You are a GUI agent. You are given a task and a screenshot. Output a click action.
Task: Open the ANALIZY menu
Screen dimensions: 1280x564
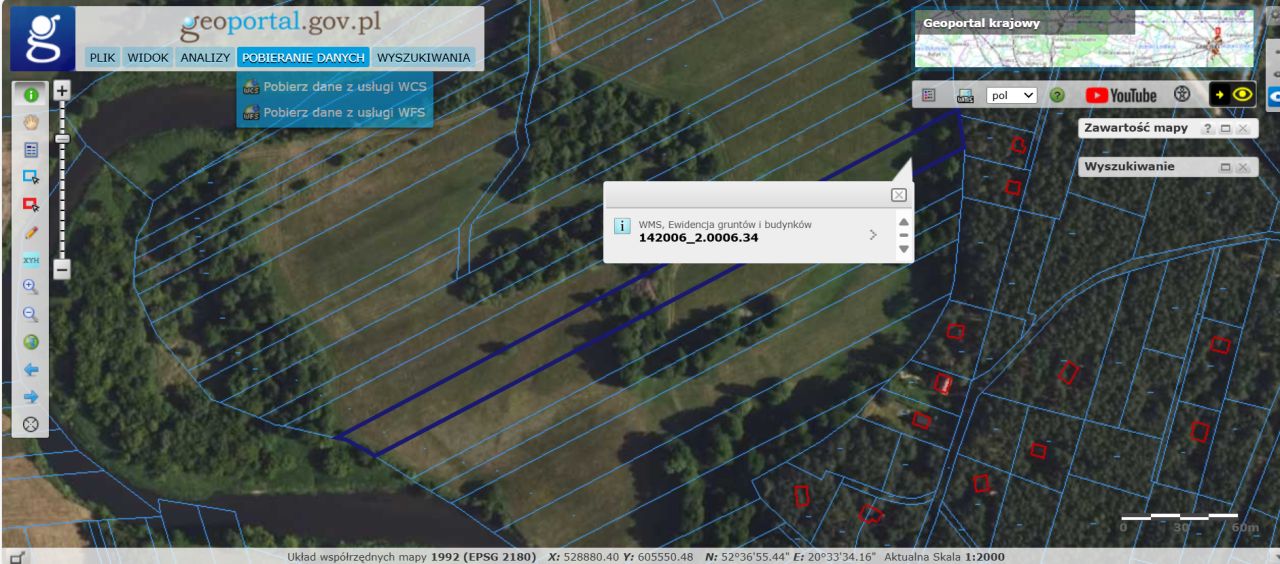click(205, 58)
